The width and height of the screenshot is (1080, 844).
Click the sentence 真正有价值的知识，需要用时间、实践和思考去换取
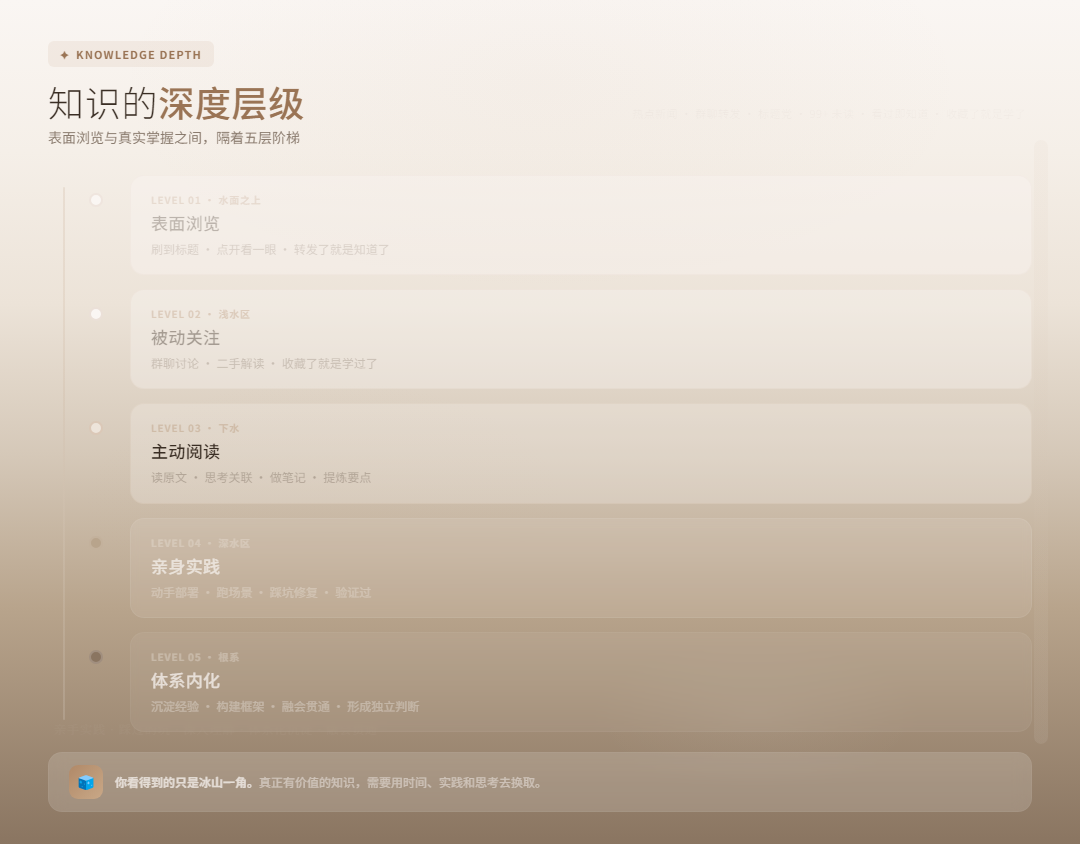398,783
